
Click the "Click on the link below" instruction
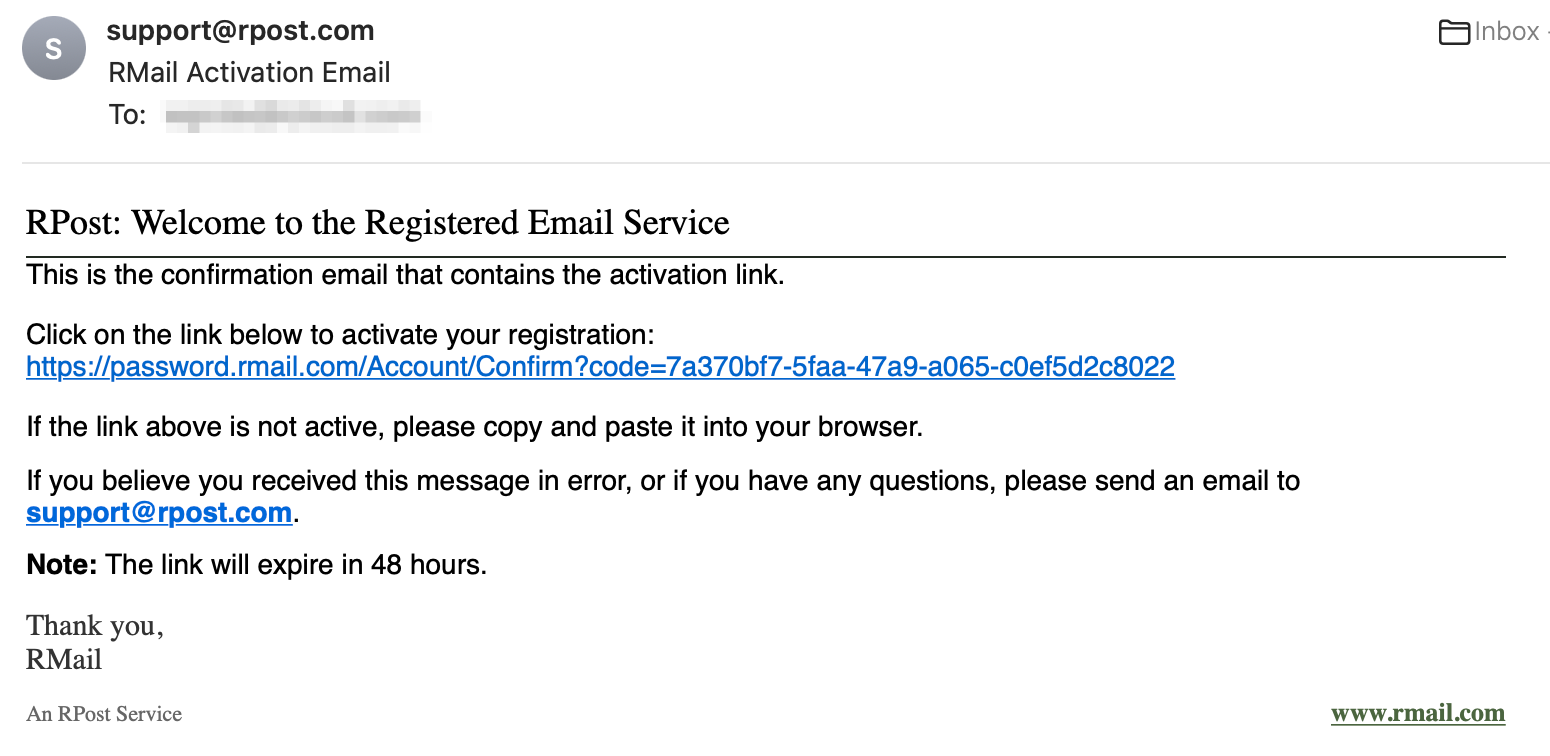tap(340, 334)
